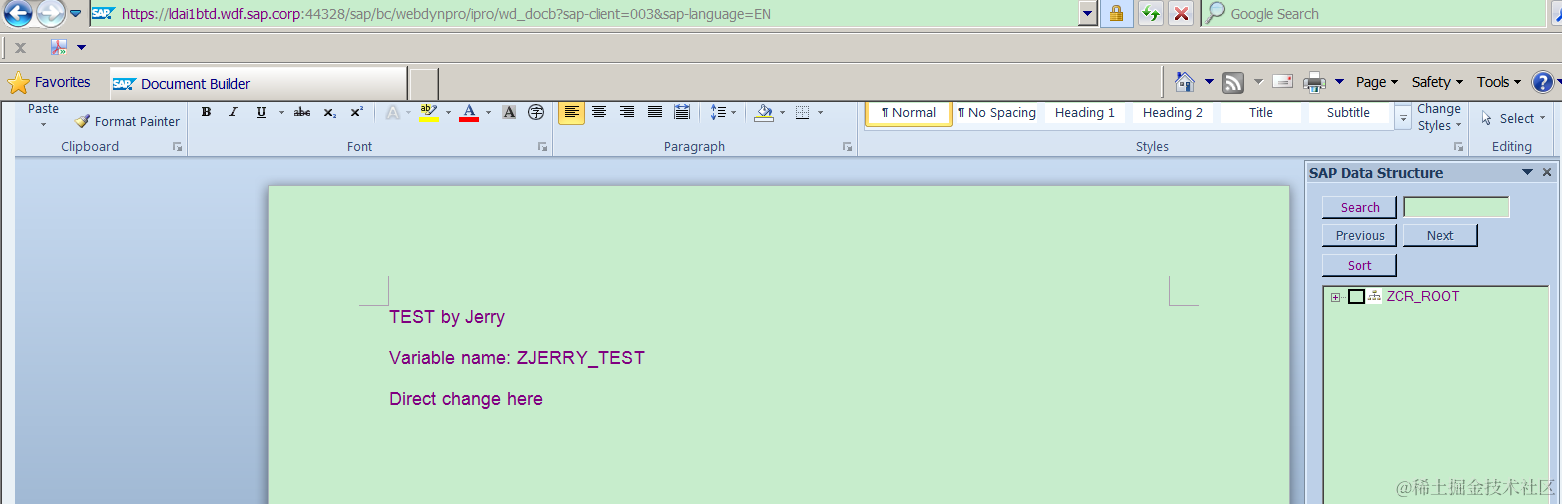Align text left
1562x504 pixels.
click(572, 112)
